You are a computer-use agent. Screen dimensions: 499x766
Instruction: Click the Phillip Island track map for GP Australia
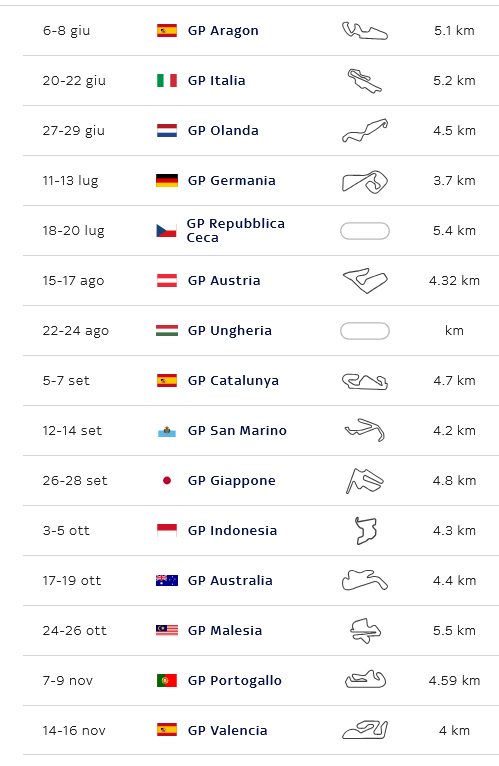(x=365, y=580)
